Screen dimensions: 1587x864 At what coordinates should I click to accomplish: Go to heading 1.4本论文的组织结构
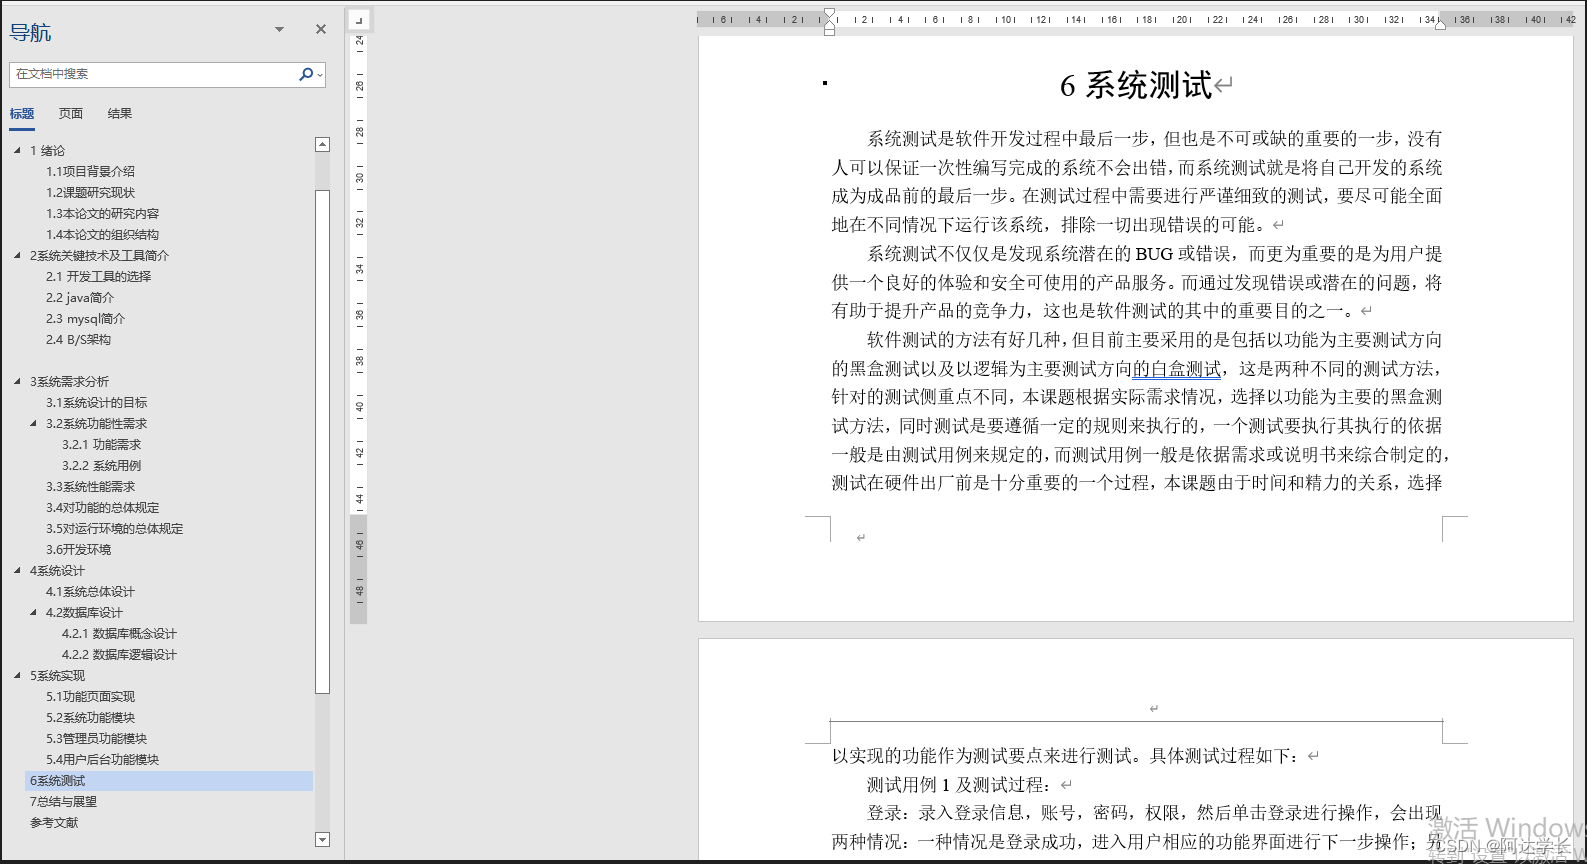point(102,235)
